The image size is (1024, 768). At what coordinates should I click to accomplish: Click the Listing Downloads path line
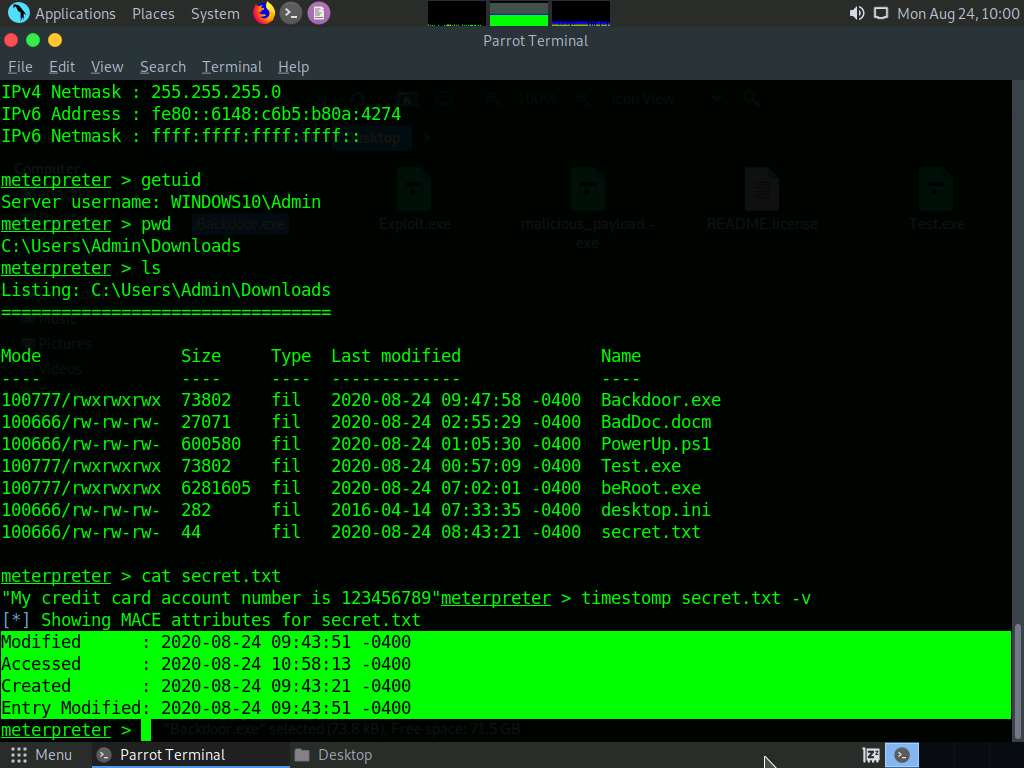165,290
